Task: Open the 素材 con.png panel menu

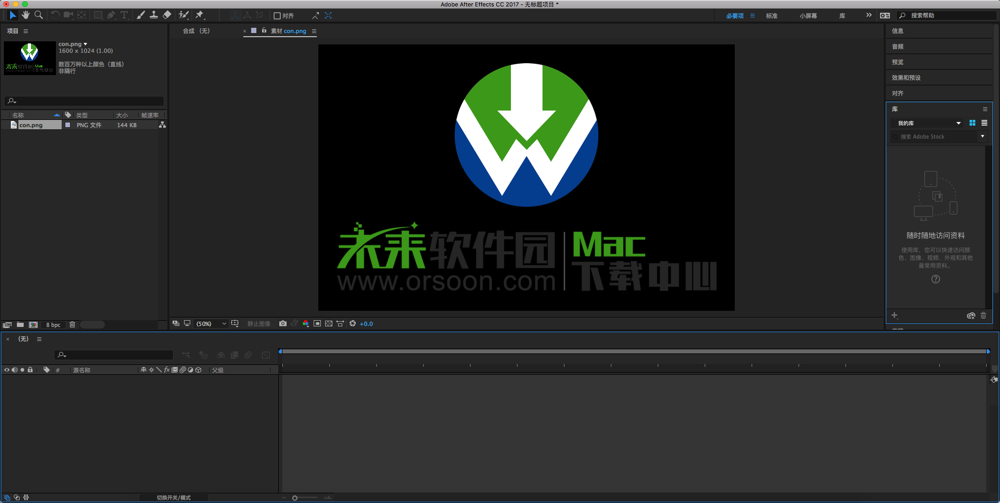Action: click(314, 31)
